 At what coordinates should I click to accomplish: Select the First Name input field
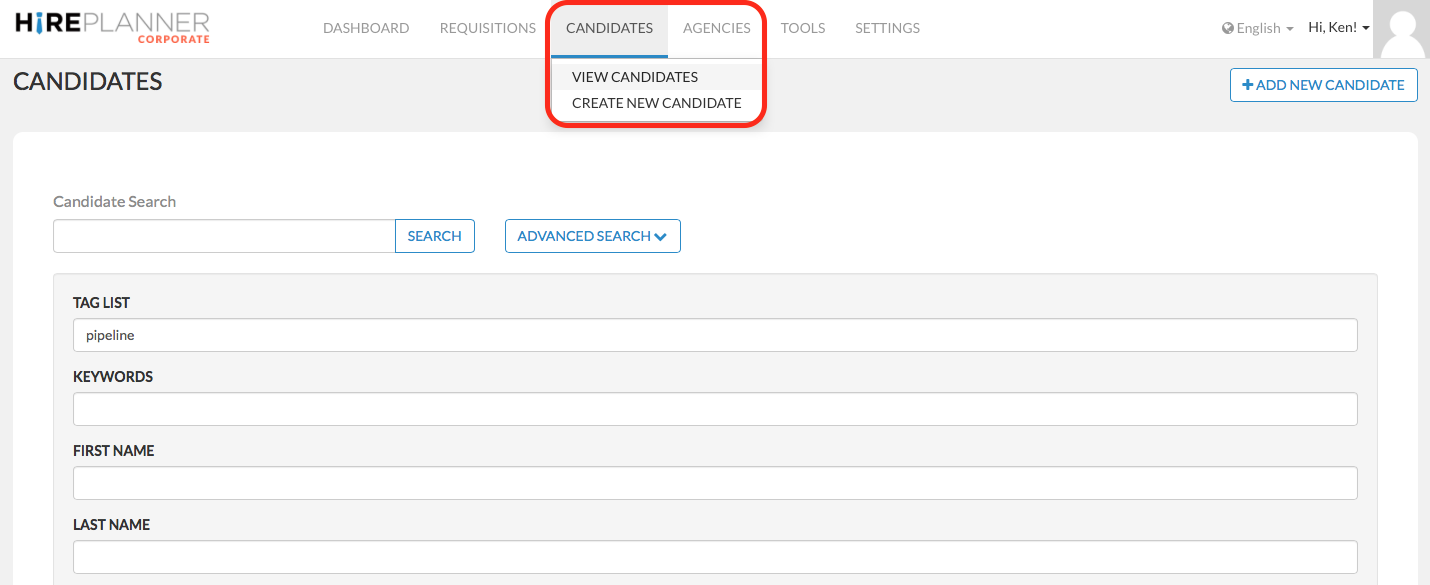coord(715,483)
